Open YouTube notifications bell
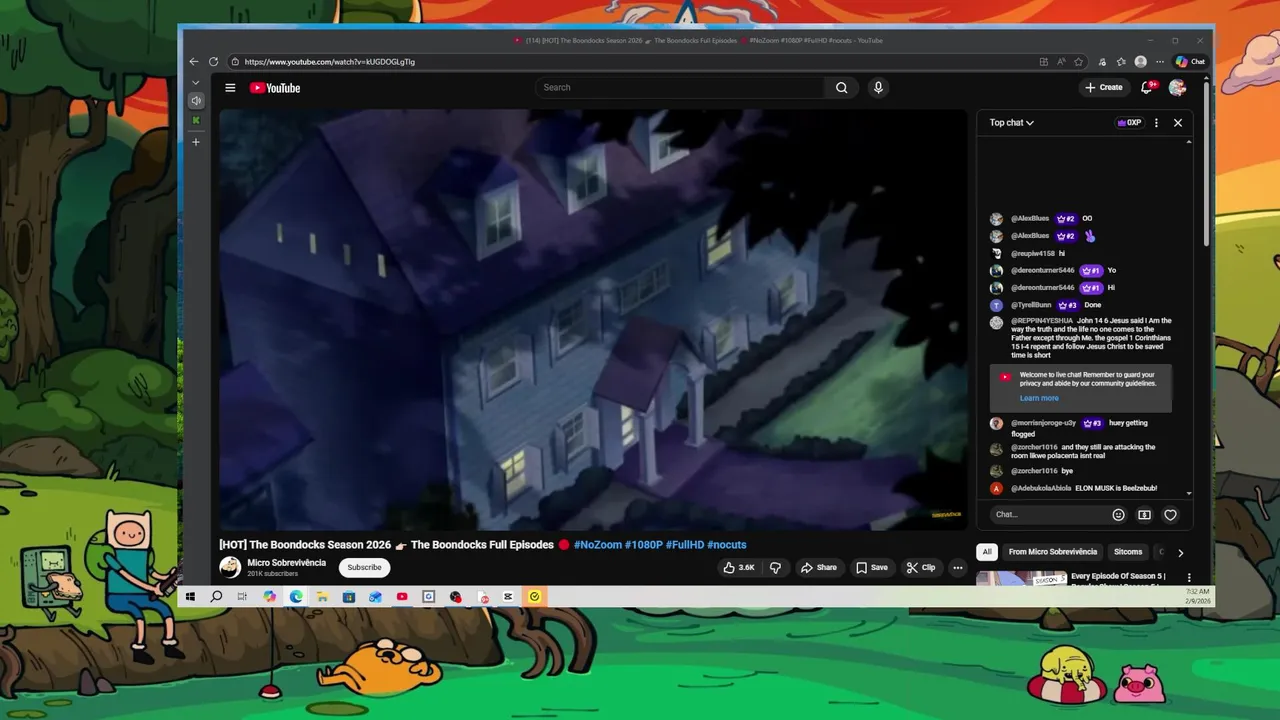This screenshot has width=1280, height=720. pos(1147,87)
